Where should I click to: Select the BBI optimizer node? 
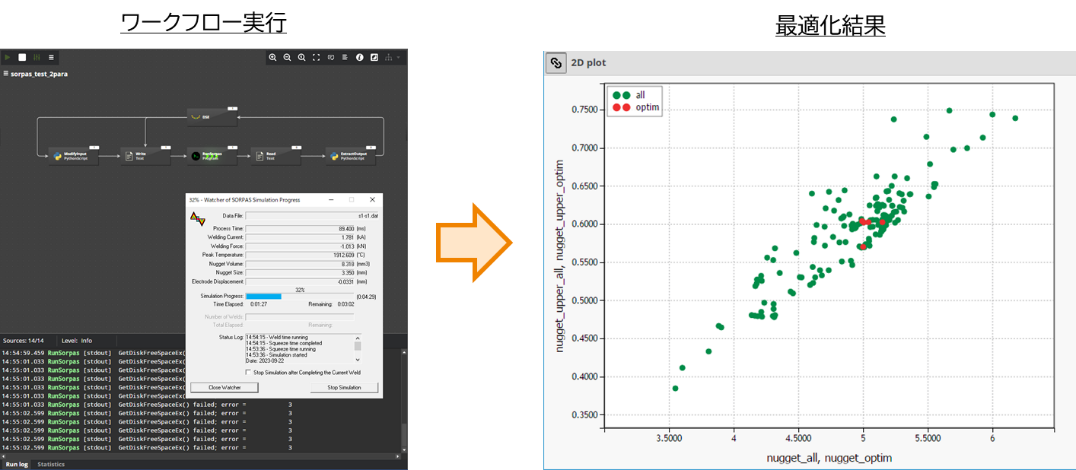point(212,117)
